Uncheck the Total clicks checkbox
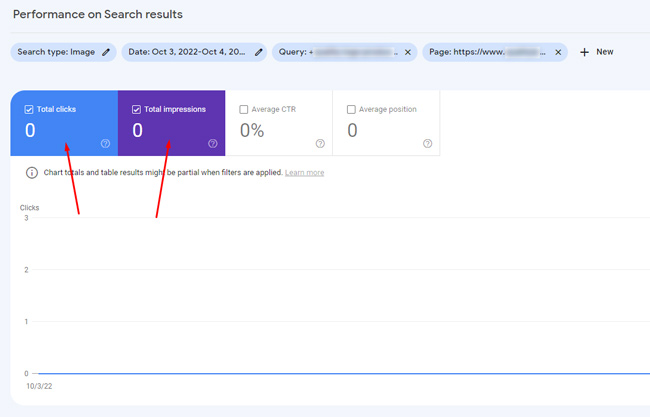The height and width of the screenshot is (417, 650). click(27, 109)
